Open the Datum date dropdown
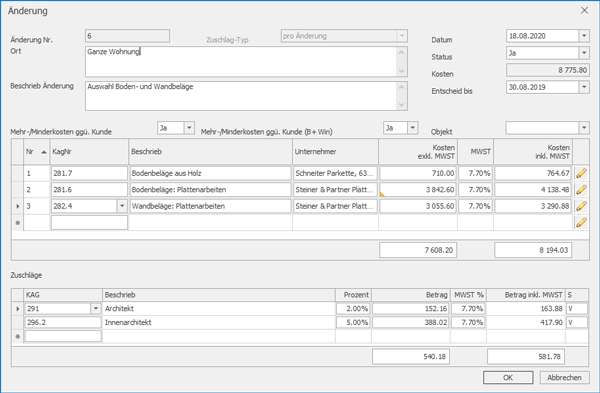600x393 pixels. click(584, 36)
